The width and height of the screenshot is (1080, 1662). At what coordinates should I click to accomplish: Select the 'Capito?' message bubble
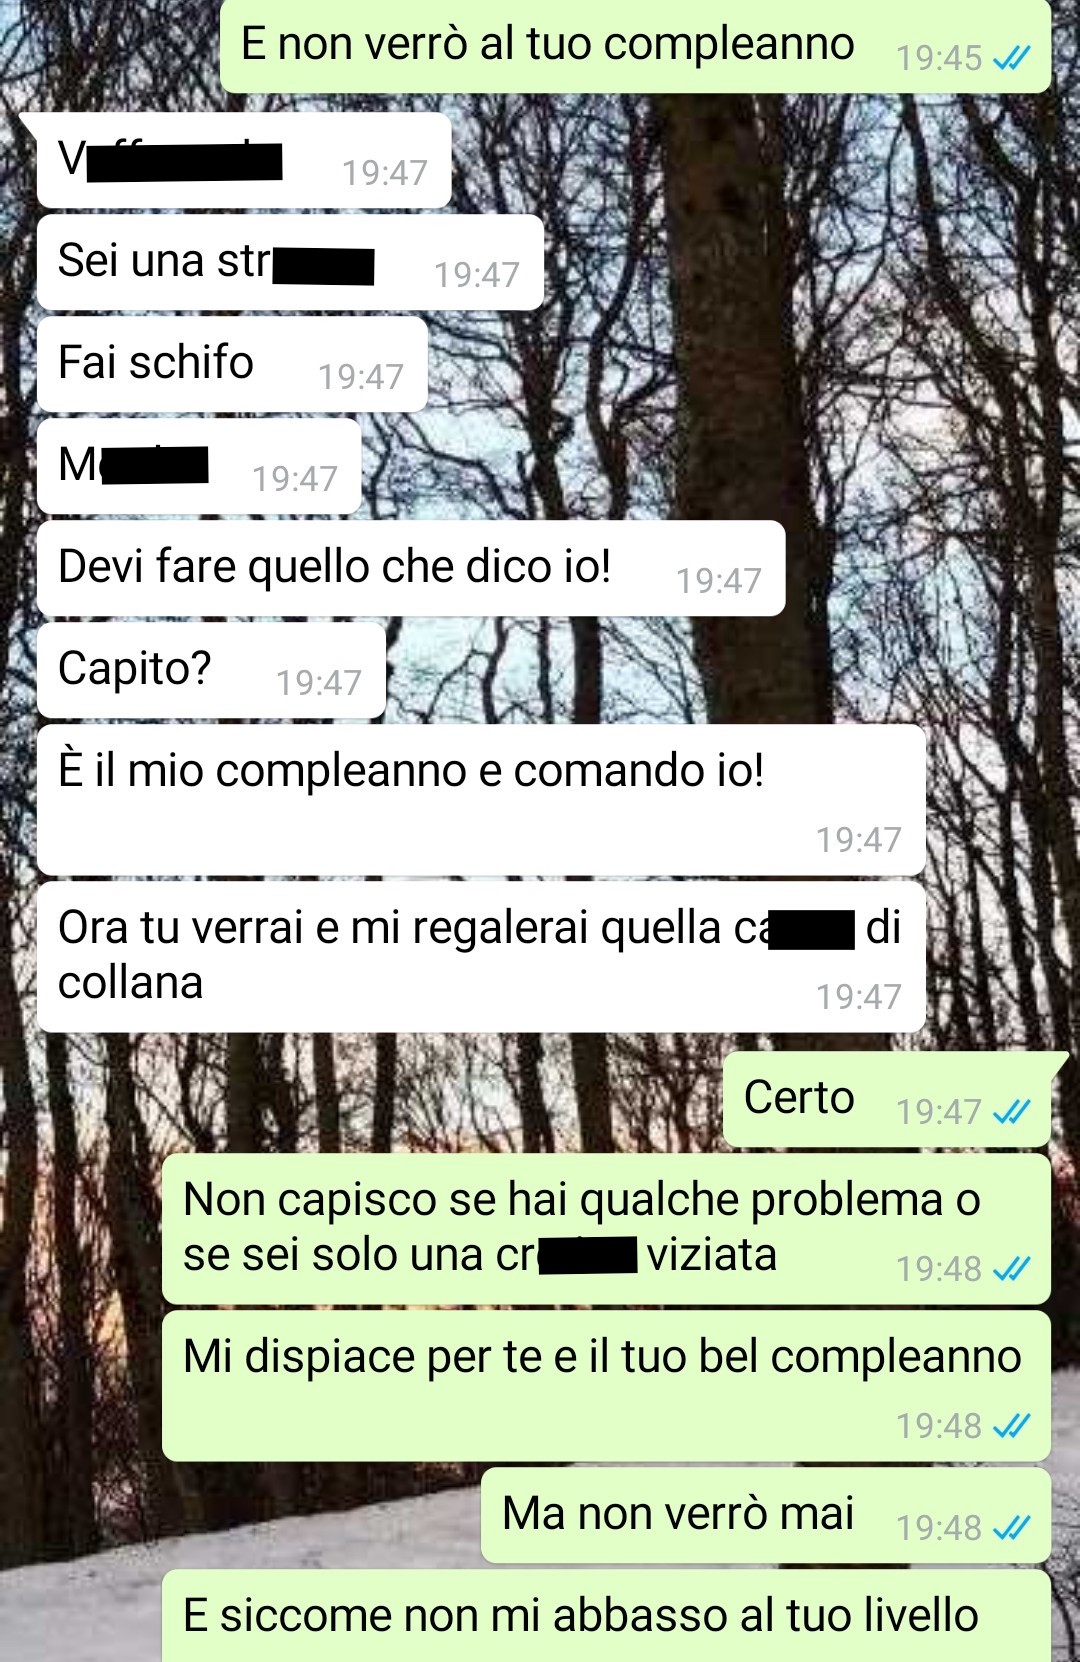pyautogui.click(x=211, y=670)
